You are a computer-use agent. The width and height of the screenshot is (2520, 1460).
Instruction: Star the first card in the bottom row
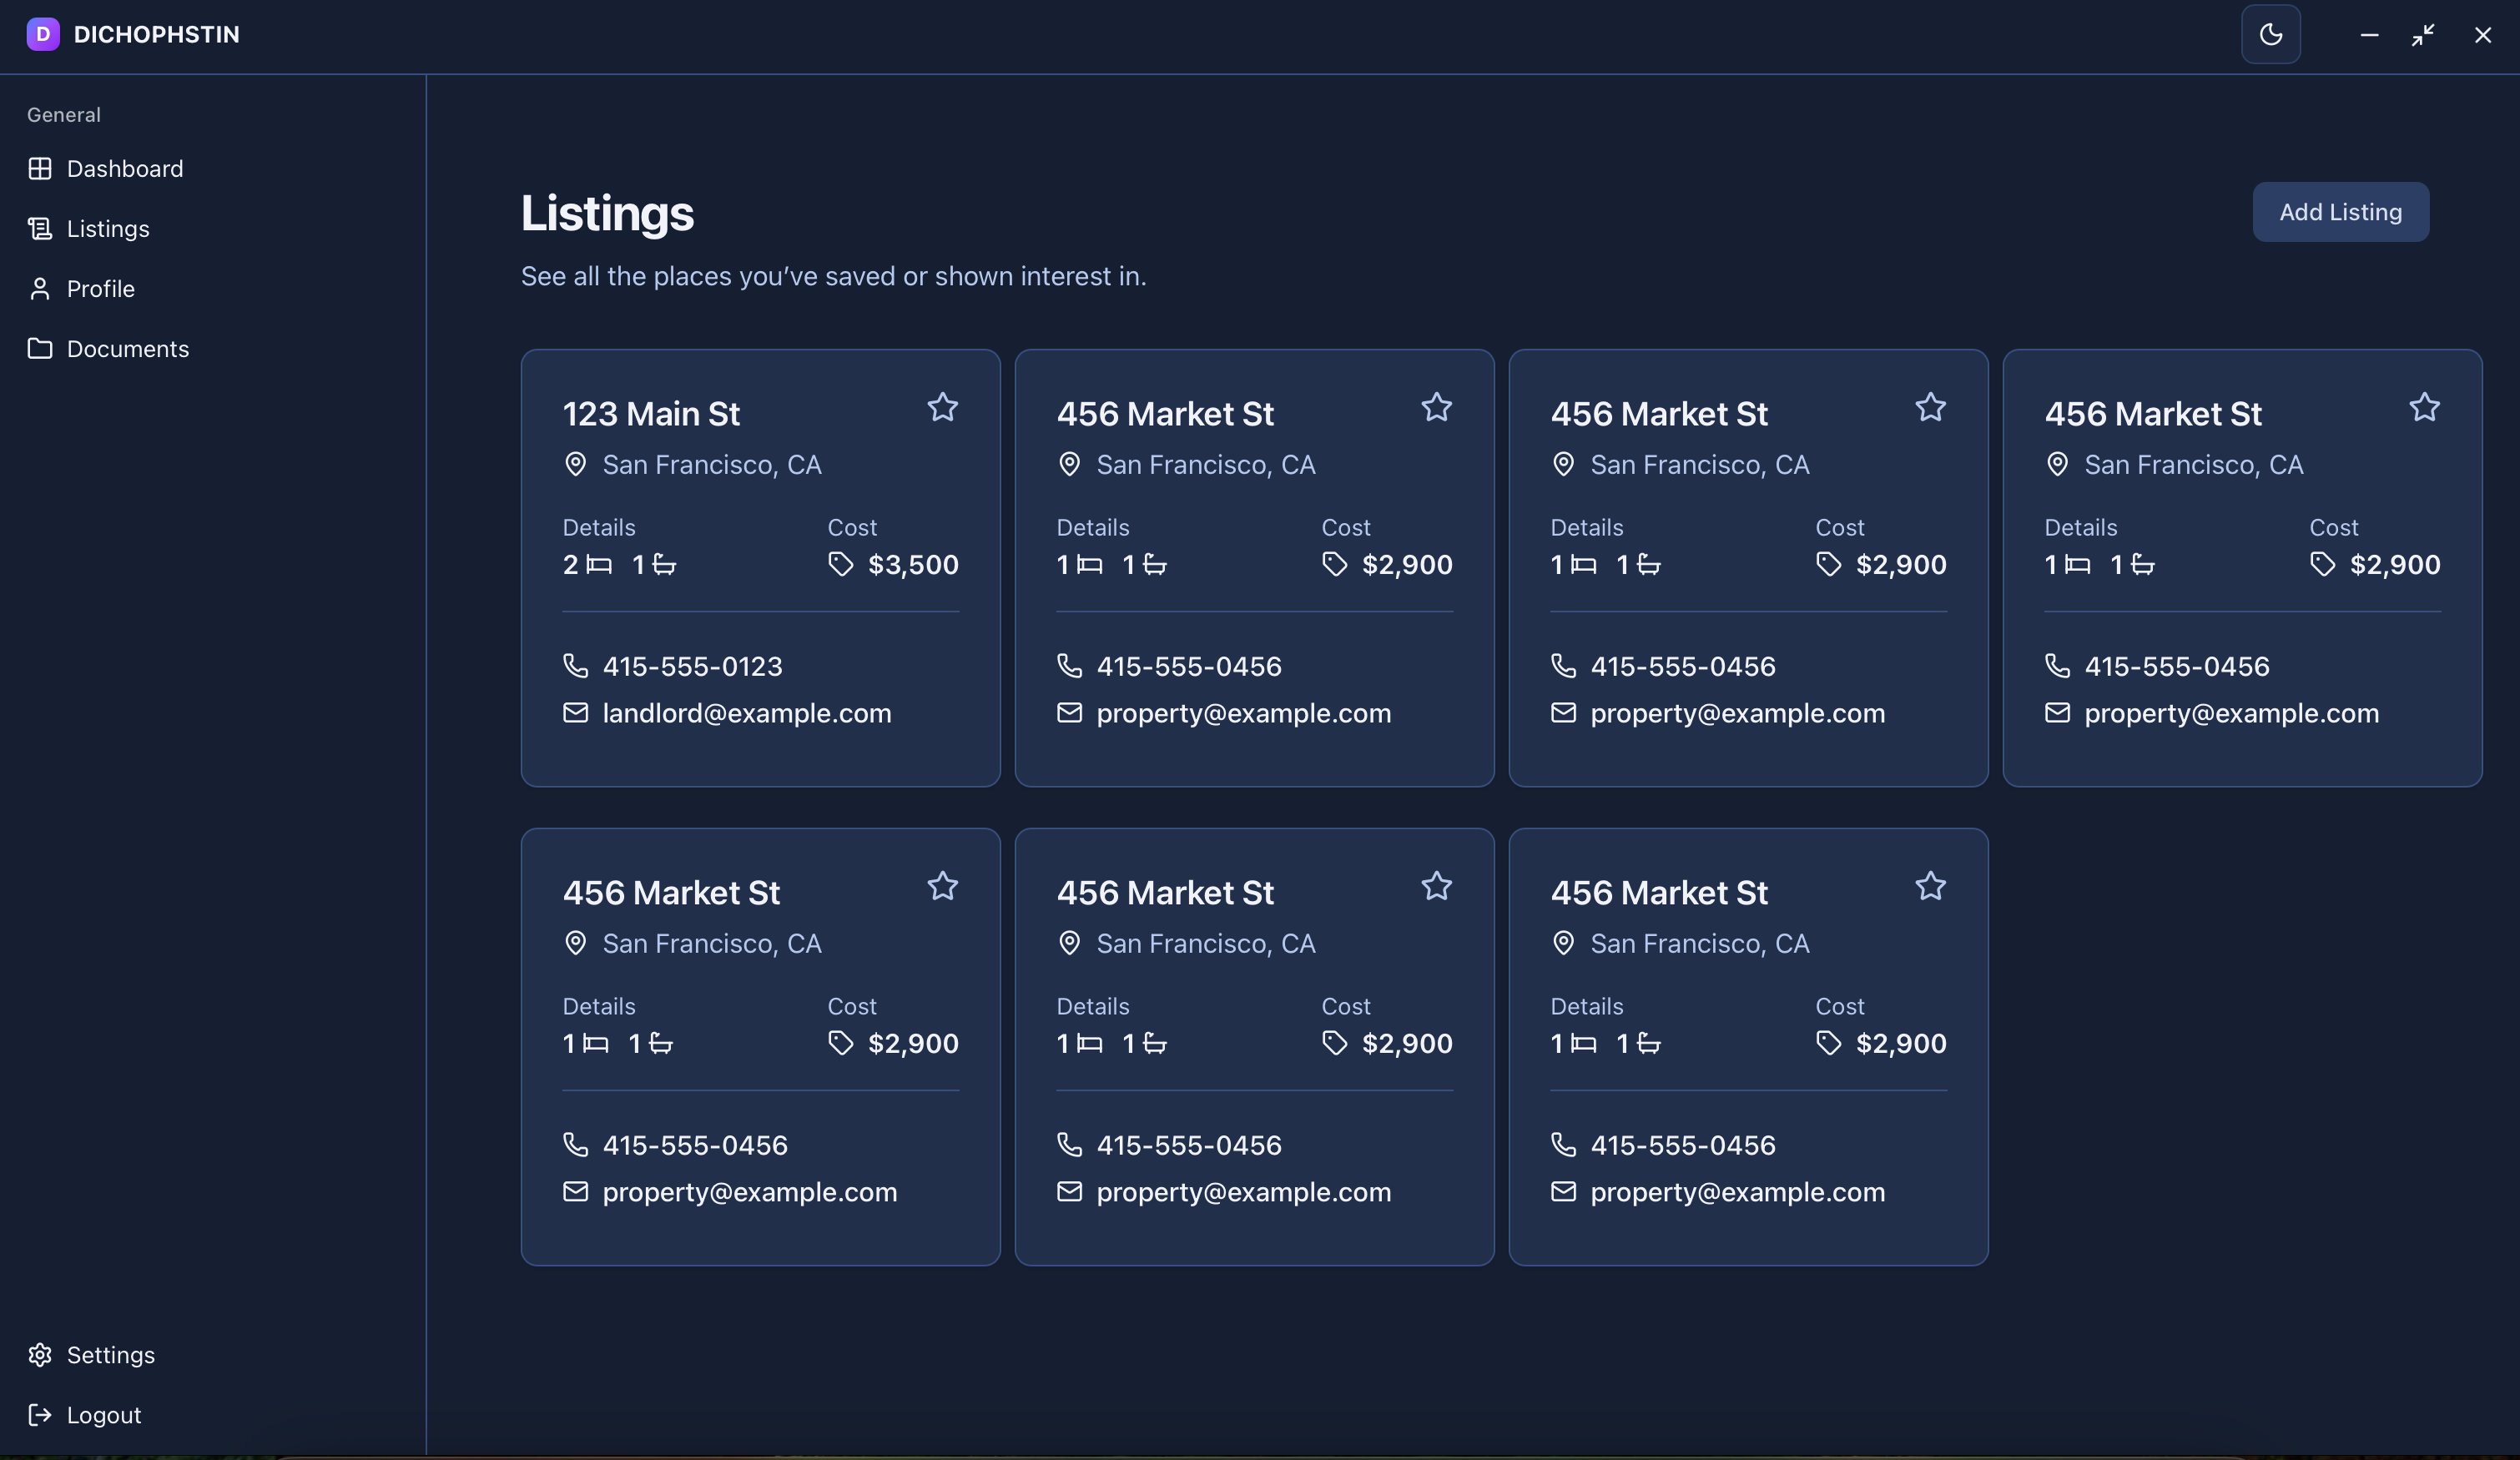942,886
